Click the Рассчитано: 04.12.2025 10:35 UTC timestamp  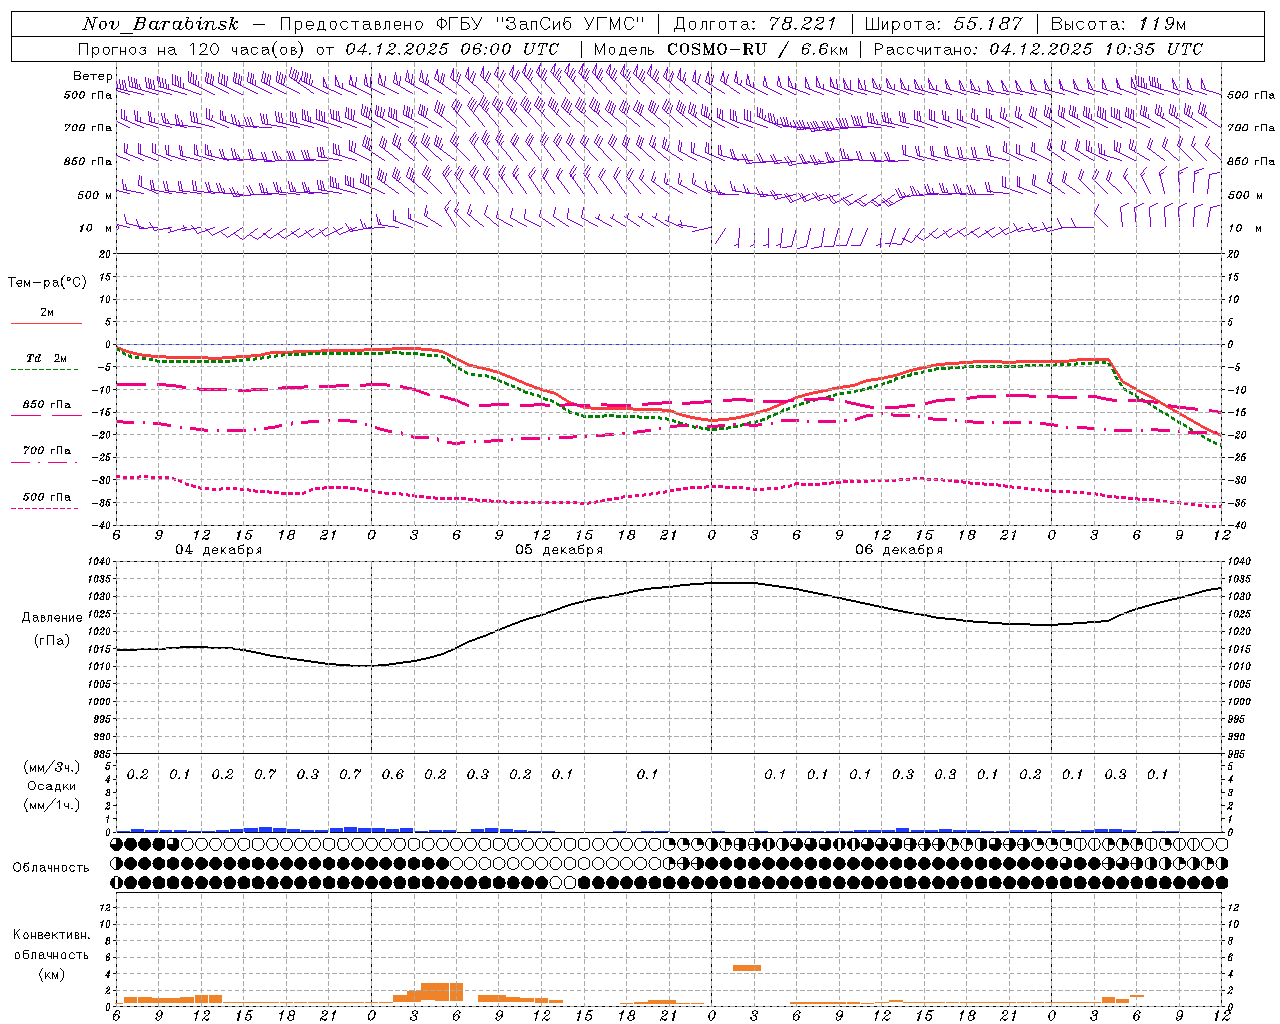click(x=1039, y=49)
